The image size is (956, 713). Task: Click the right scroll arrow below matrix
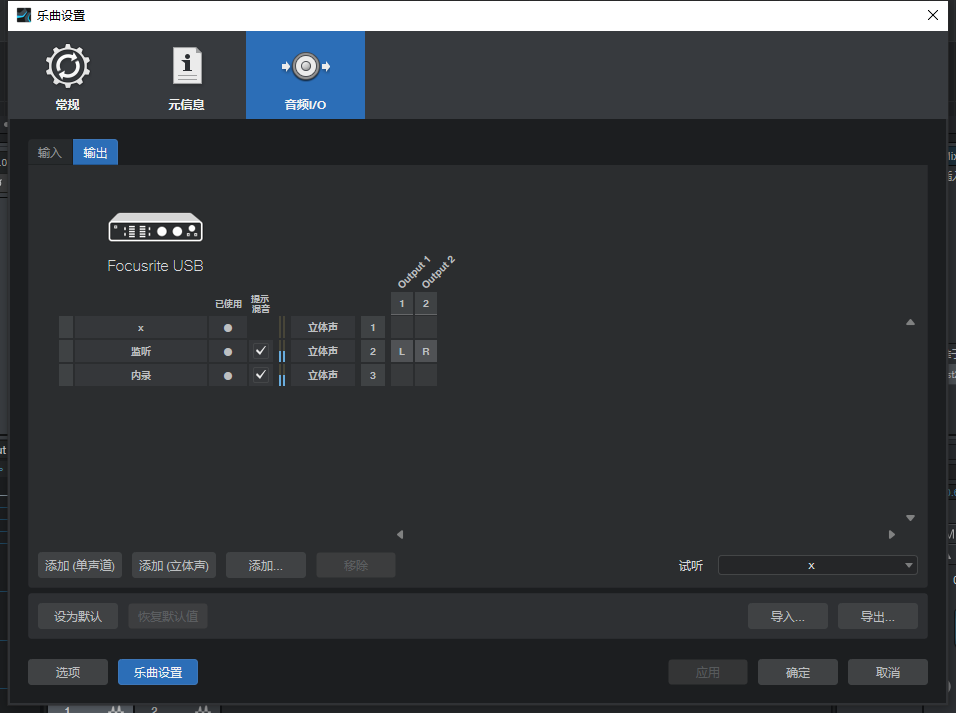coord(892,535)
